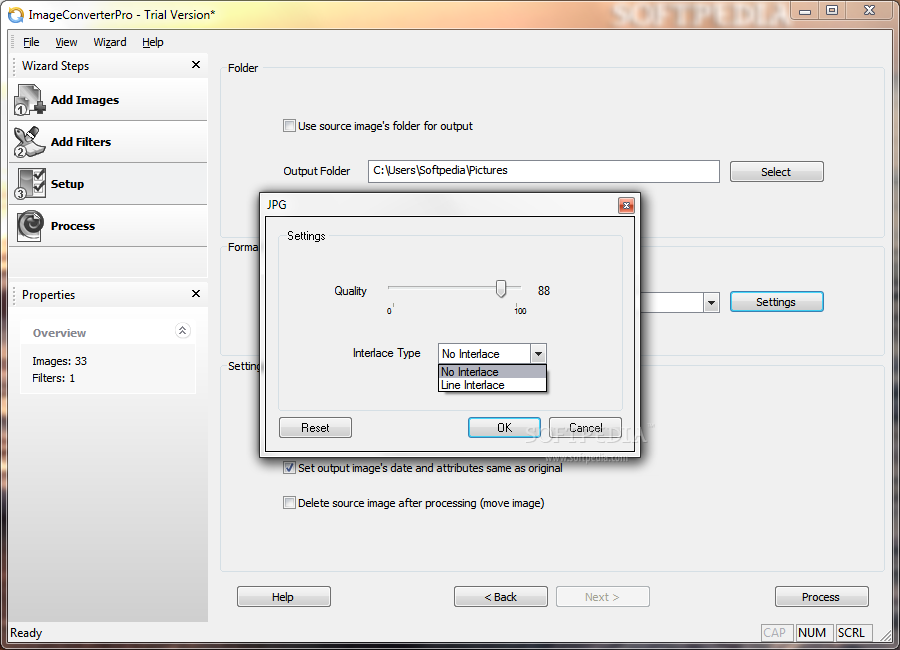Screen dimensions: 900x650
Task: Close the Properties panel
Action: pyautogui.click(x=196, y=293)
